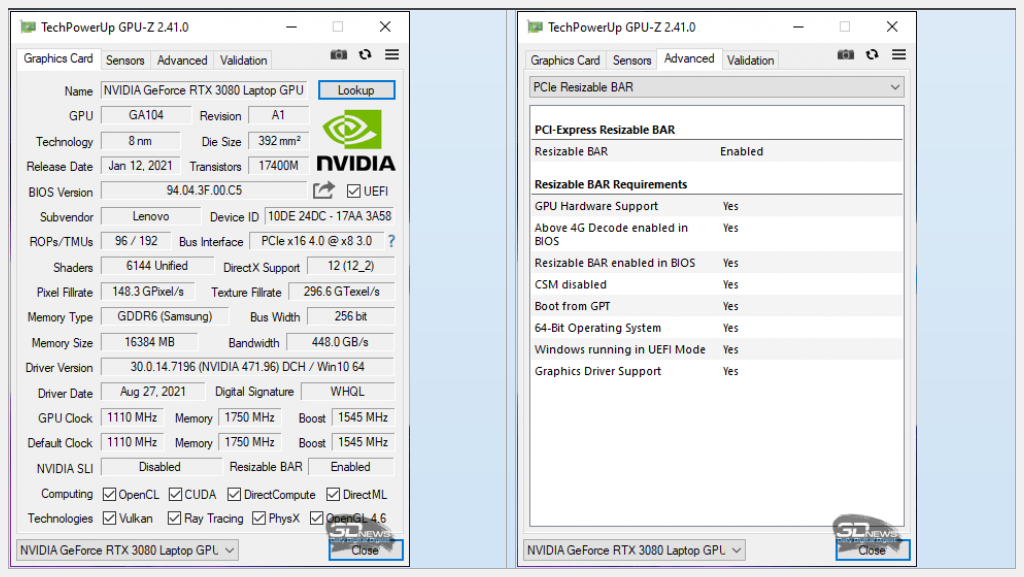Switch to Sensors tab in left window
The width and height of the screenshot is (1024, 577).
(x=125, y=60)
